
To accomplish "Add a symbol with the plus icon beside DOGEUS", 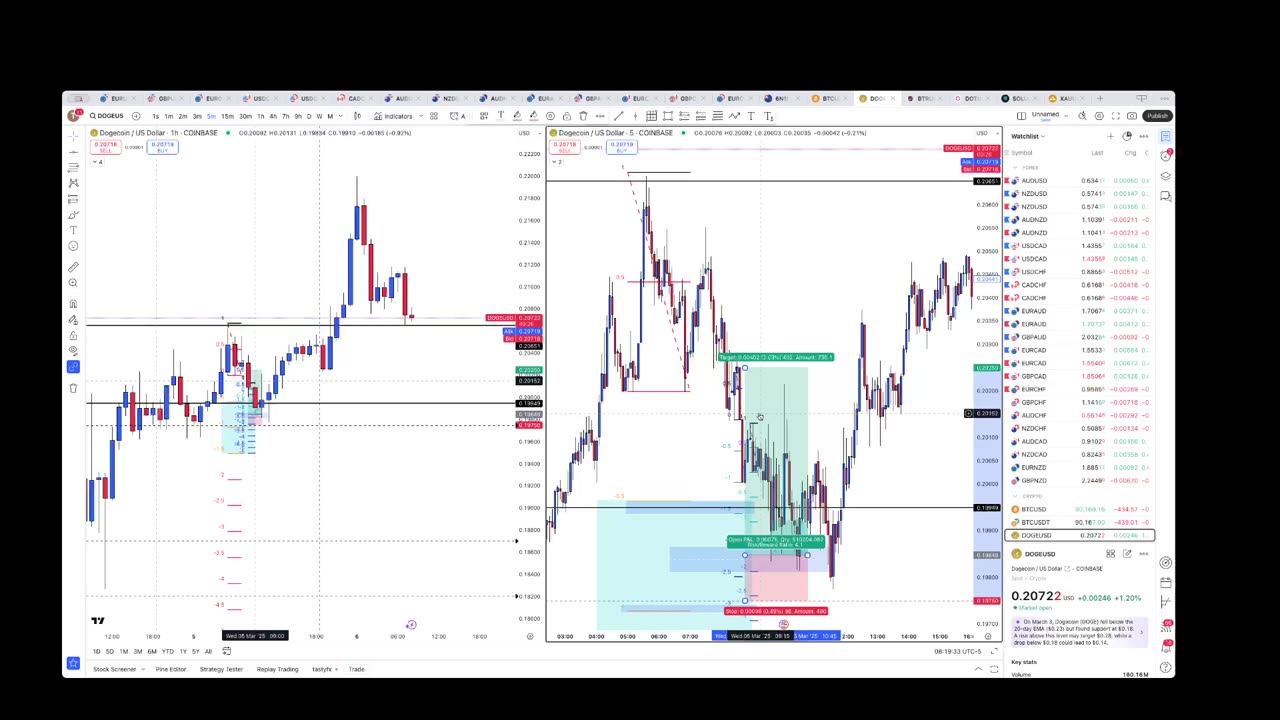I will [136, 116].
